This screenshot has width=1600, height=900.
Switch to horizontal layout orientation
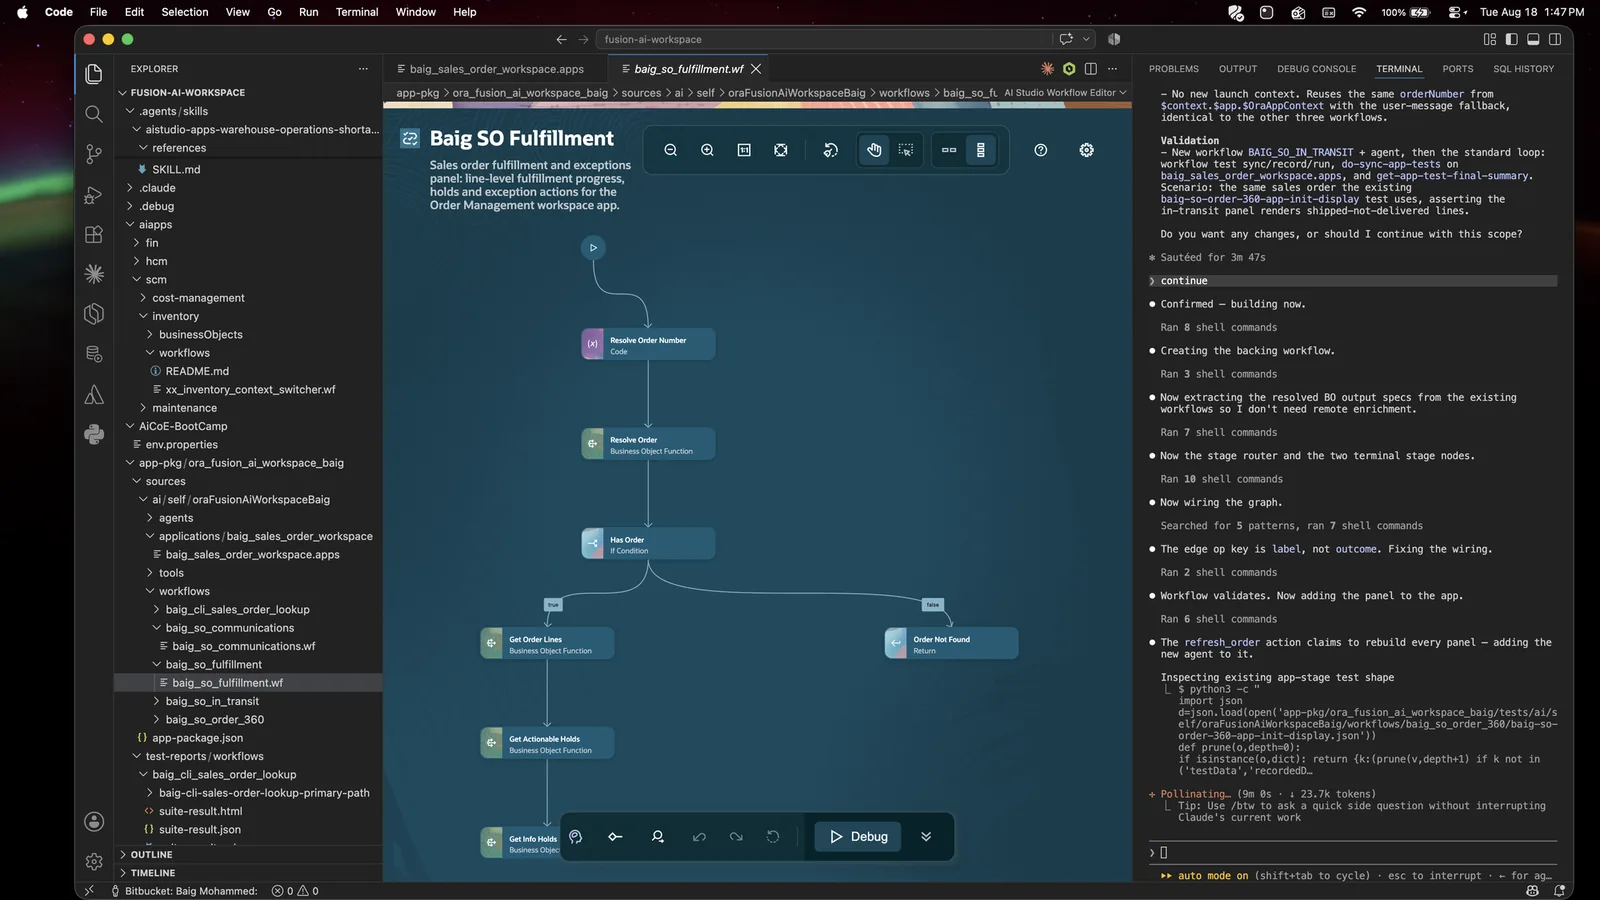pyautogui.click(x=949, y=150)
